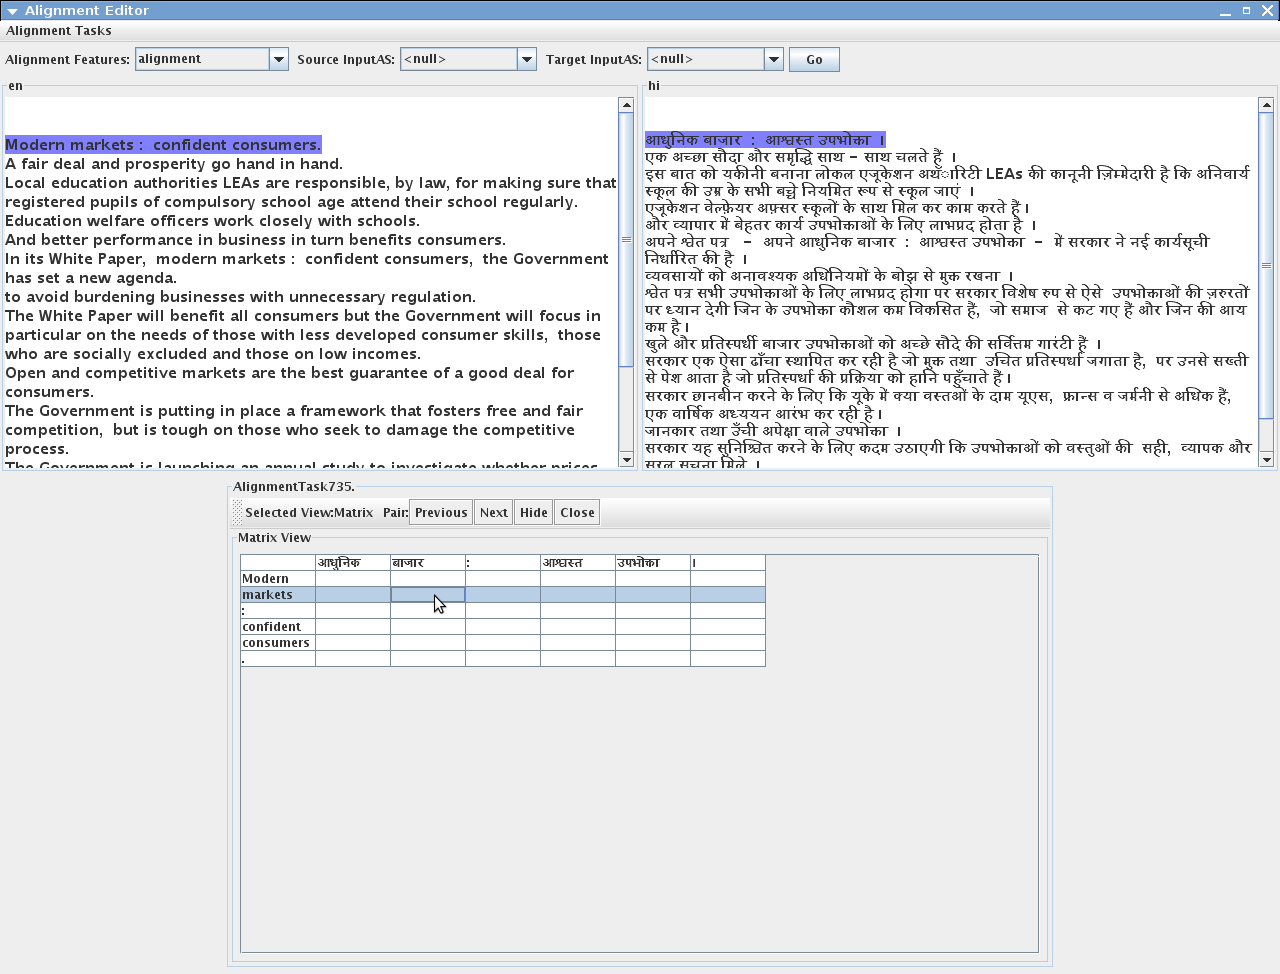Hide the current alignment pair

[x=533, y=513]
